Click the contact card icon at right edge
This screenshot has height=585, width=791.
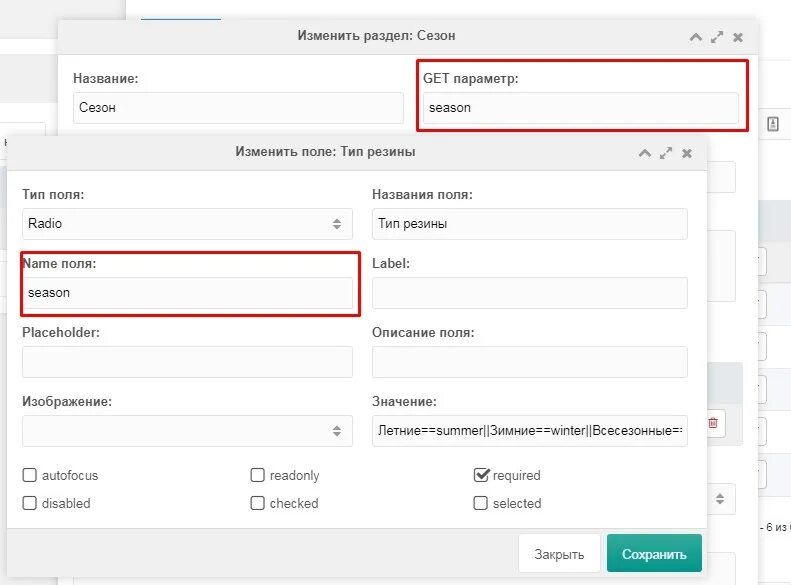773,123
